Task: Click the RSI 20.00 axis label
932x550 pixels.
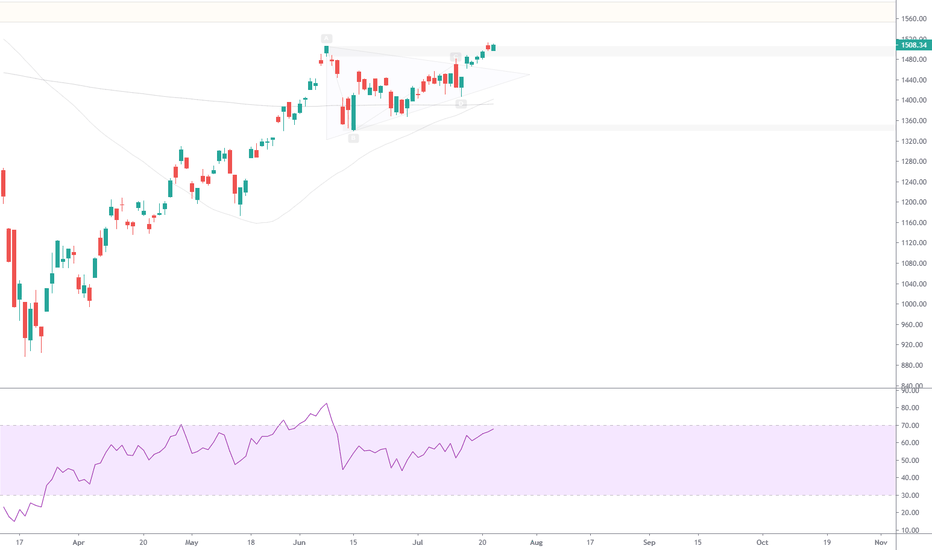Action: point(911,513)
